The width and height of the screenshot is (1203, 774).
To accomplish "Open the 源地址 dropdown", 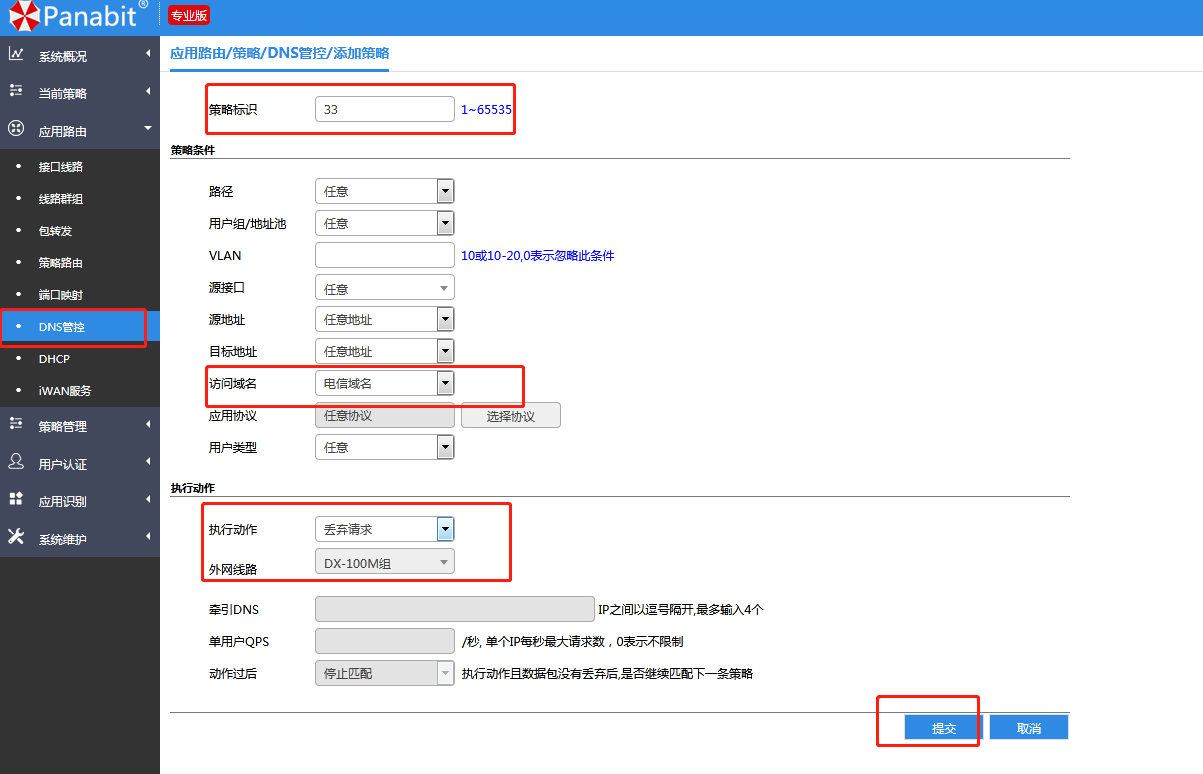I will (445, 319).
